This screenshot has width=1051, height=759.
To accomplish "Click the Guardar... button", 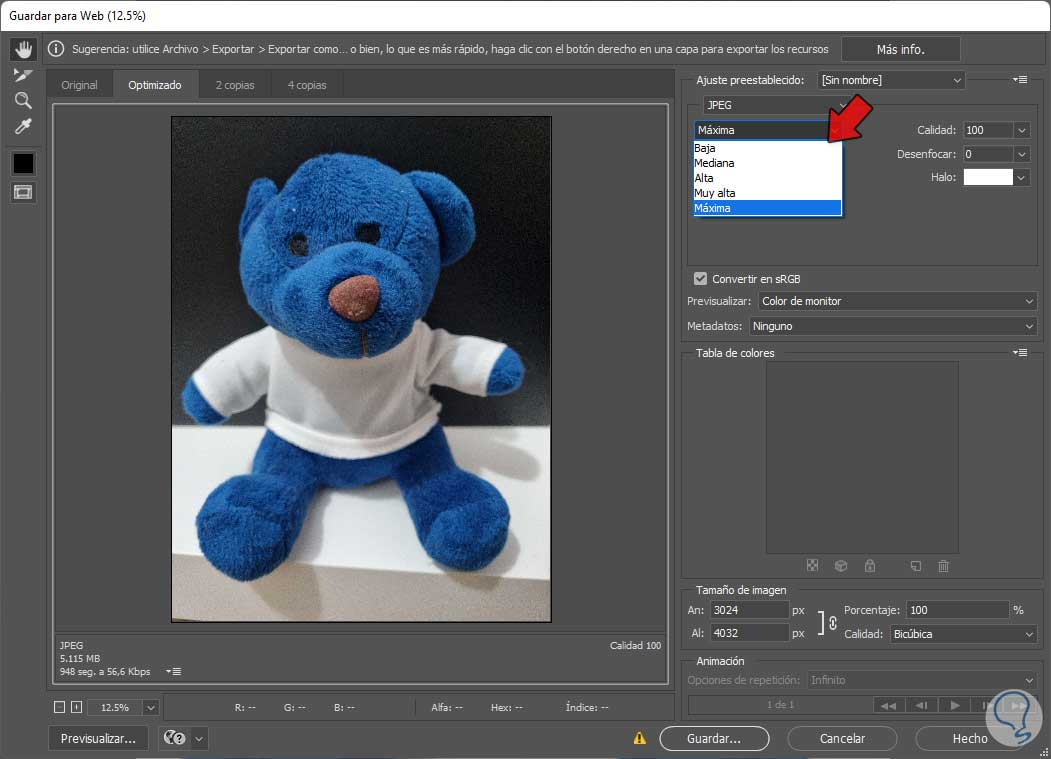I will click(714, 738).
